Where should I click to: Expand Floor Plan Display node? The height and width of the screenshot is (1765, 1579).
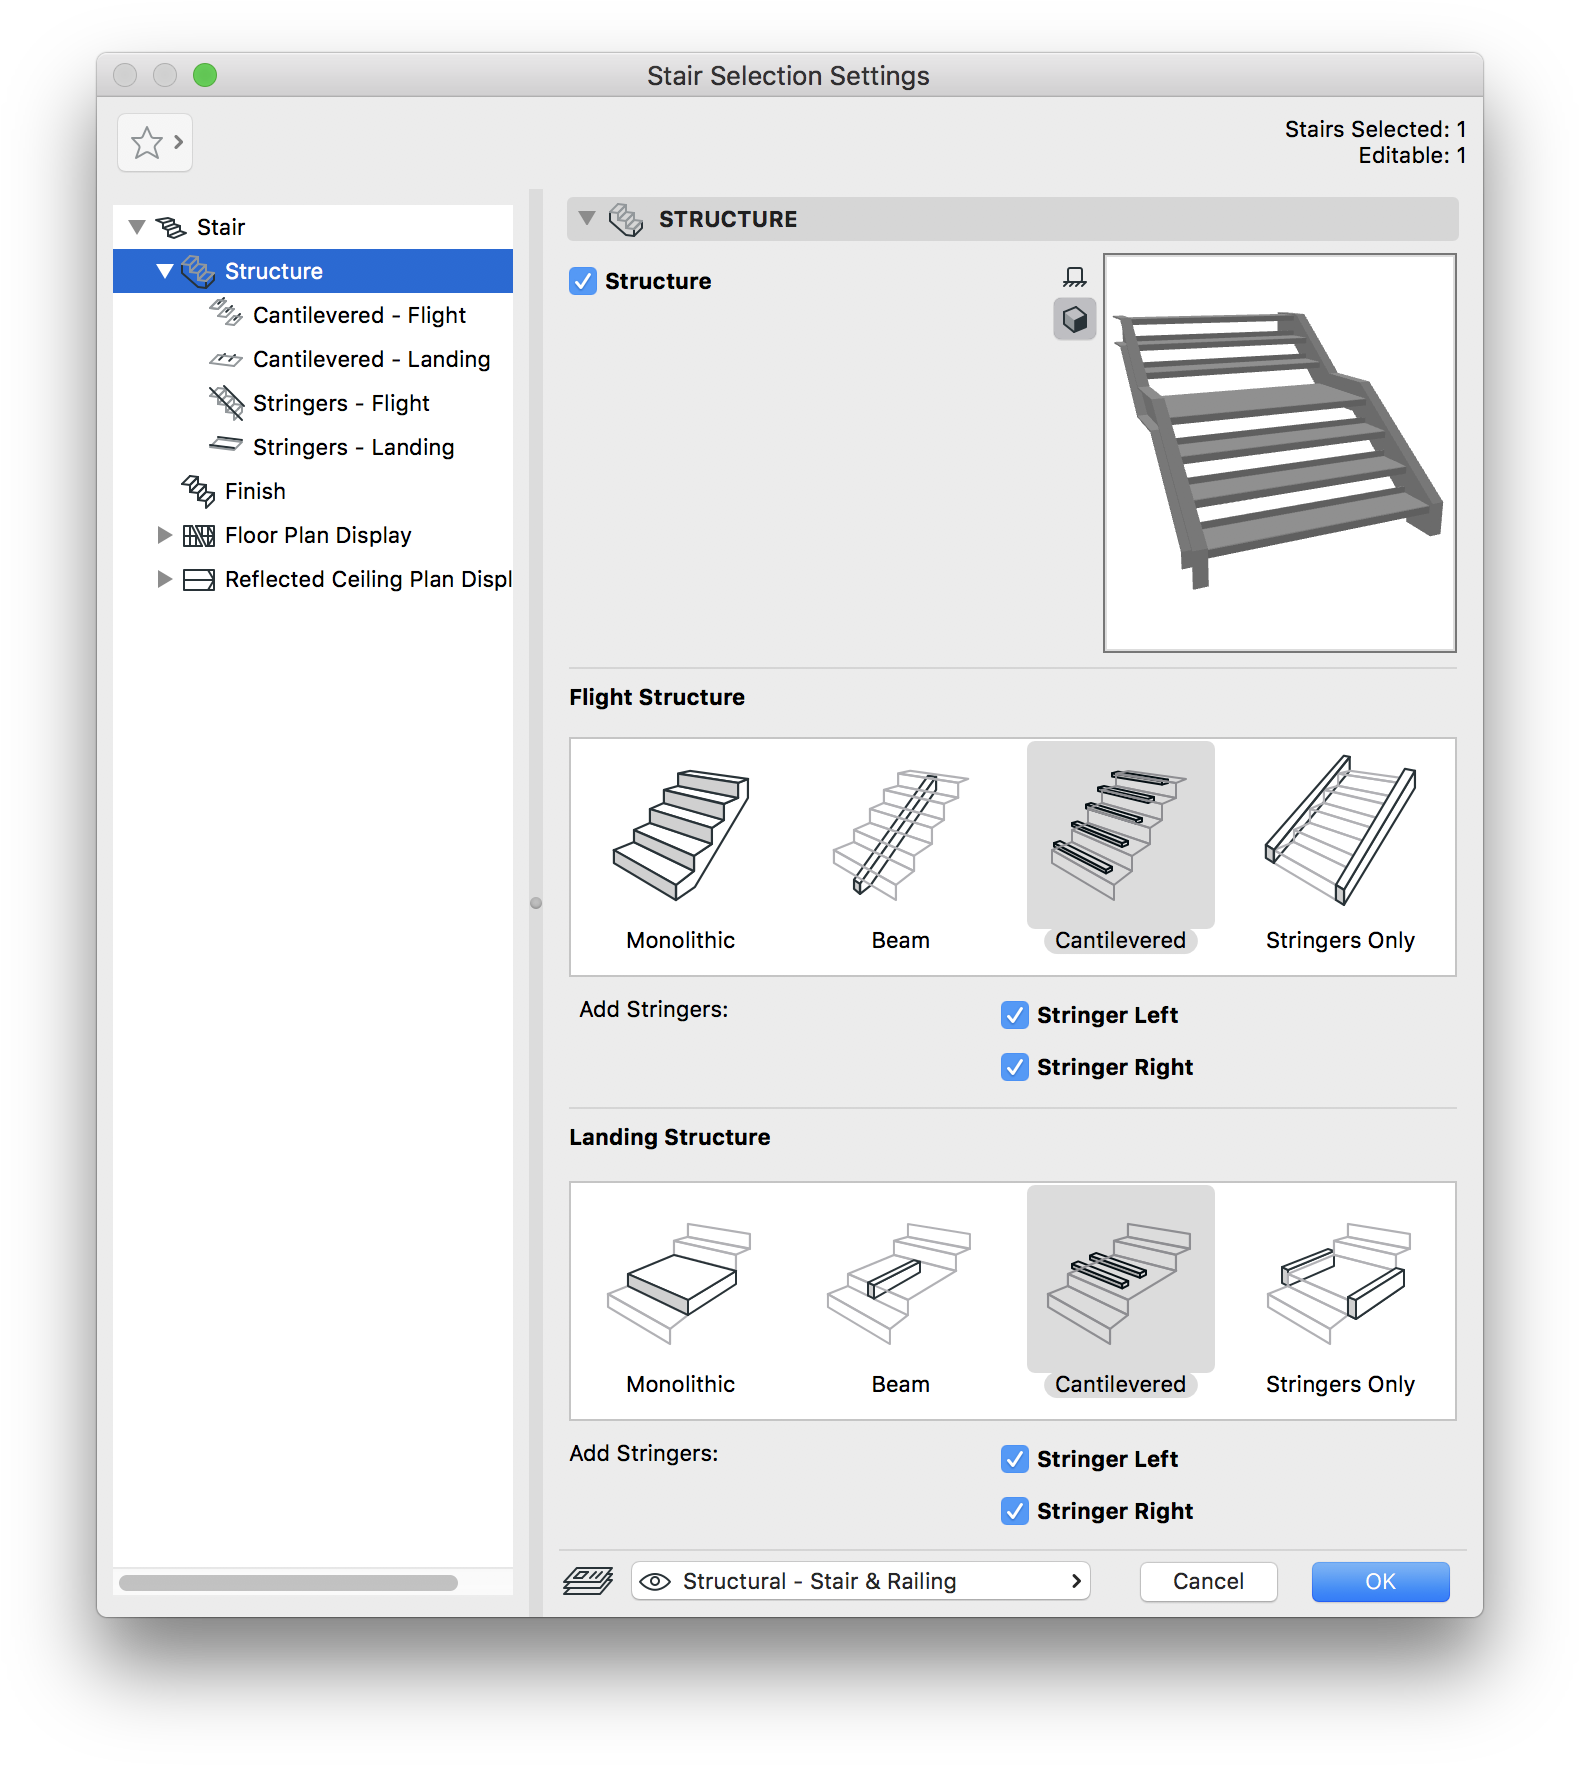pyautogui.click(x=165, y=535)
